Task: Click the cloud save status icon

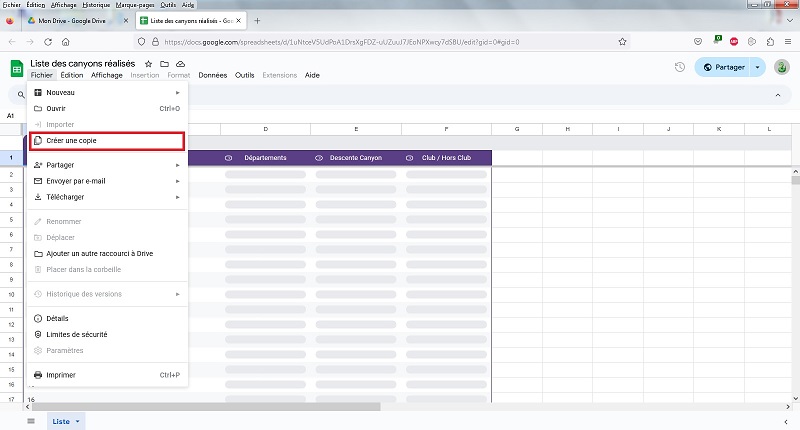Action: click(x=180, y=64)
